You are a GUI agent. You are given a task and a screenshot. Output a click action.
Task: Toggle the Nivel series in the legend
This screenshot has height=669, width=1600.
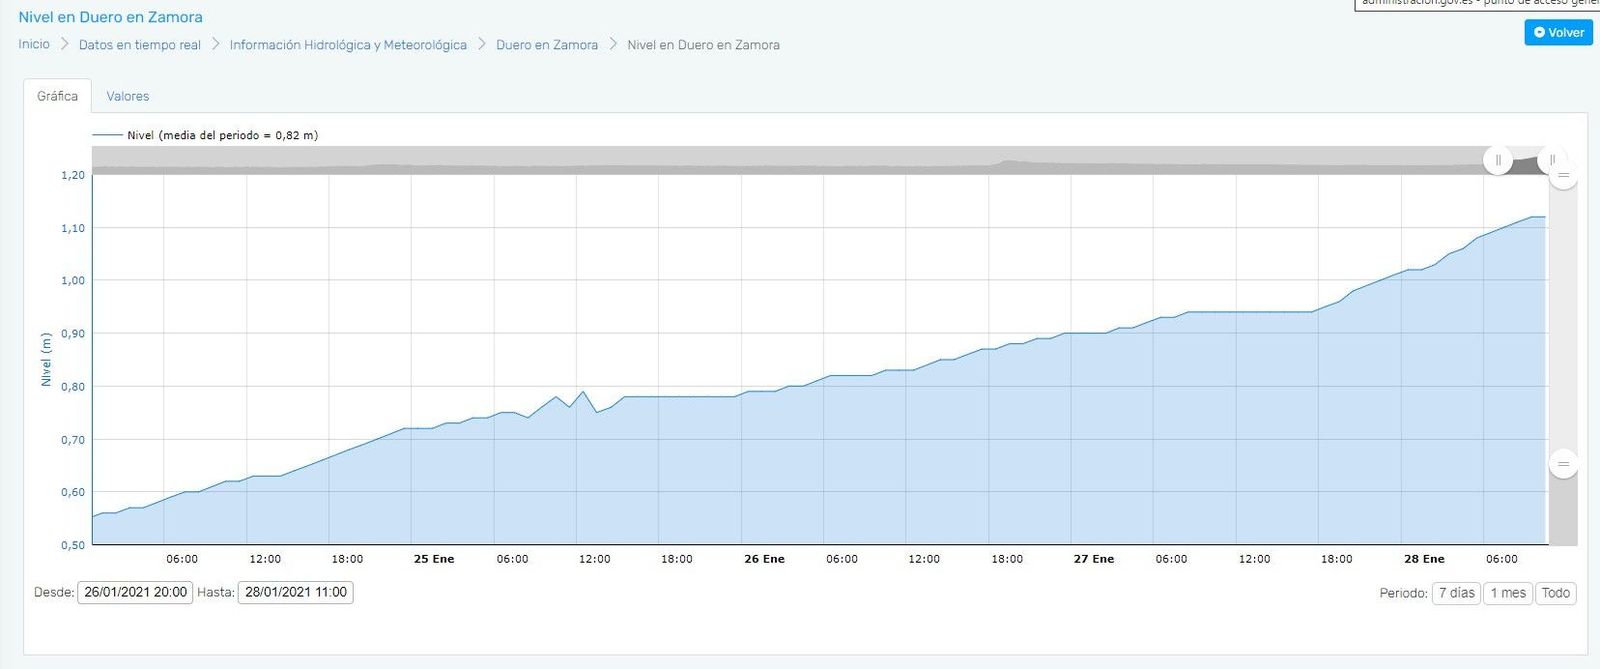205,135
